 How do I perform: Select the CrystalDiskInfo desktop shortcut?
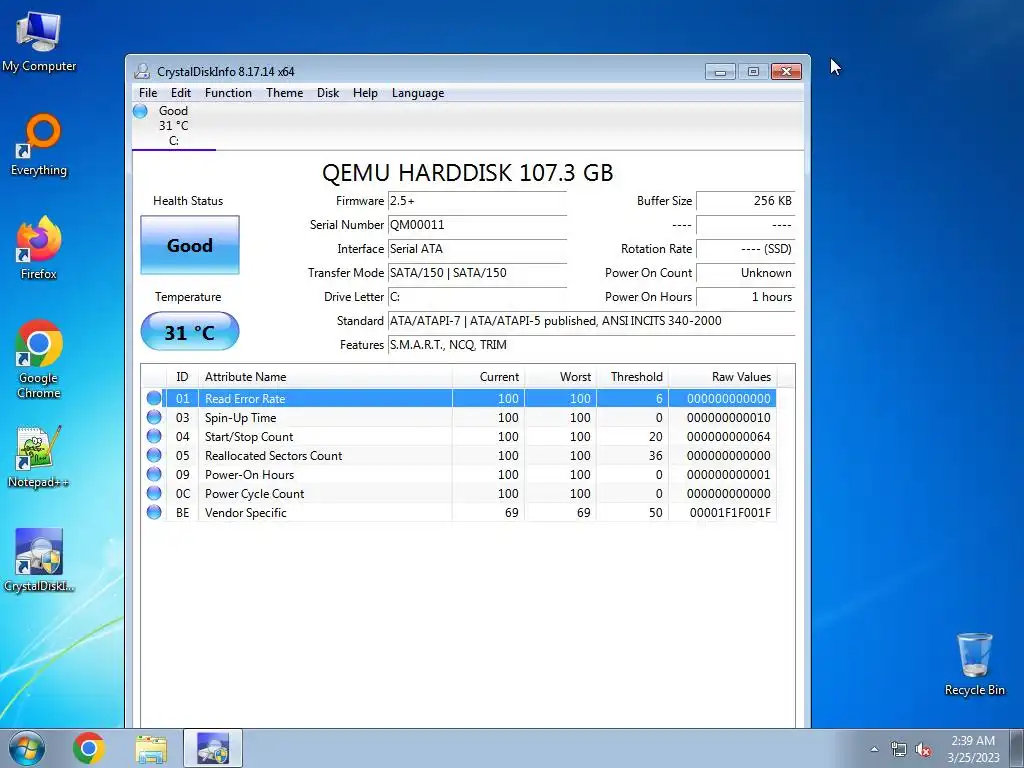39,560
